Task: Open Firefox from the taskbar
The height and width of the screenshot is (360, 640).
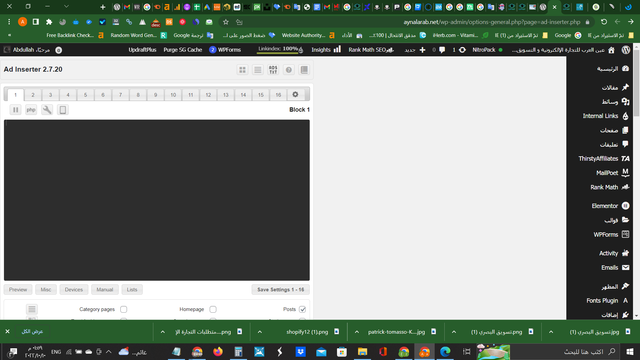Action: click(218, 352)
